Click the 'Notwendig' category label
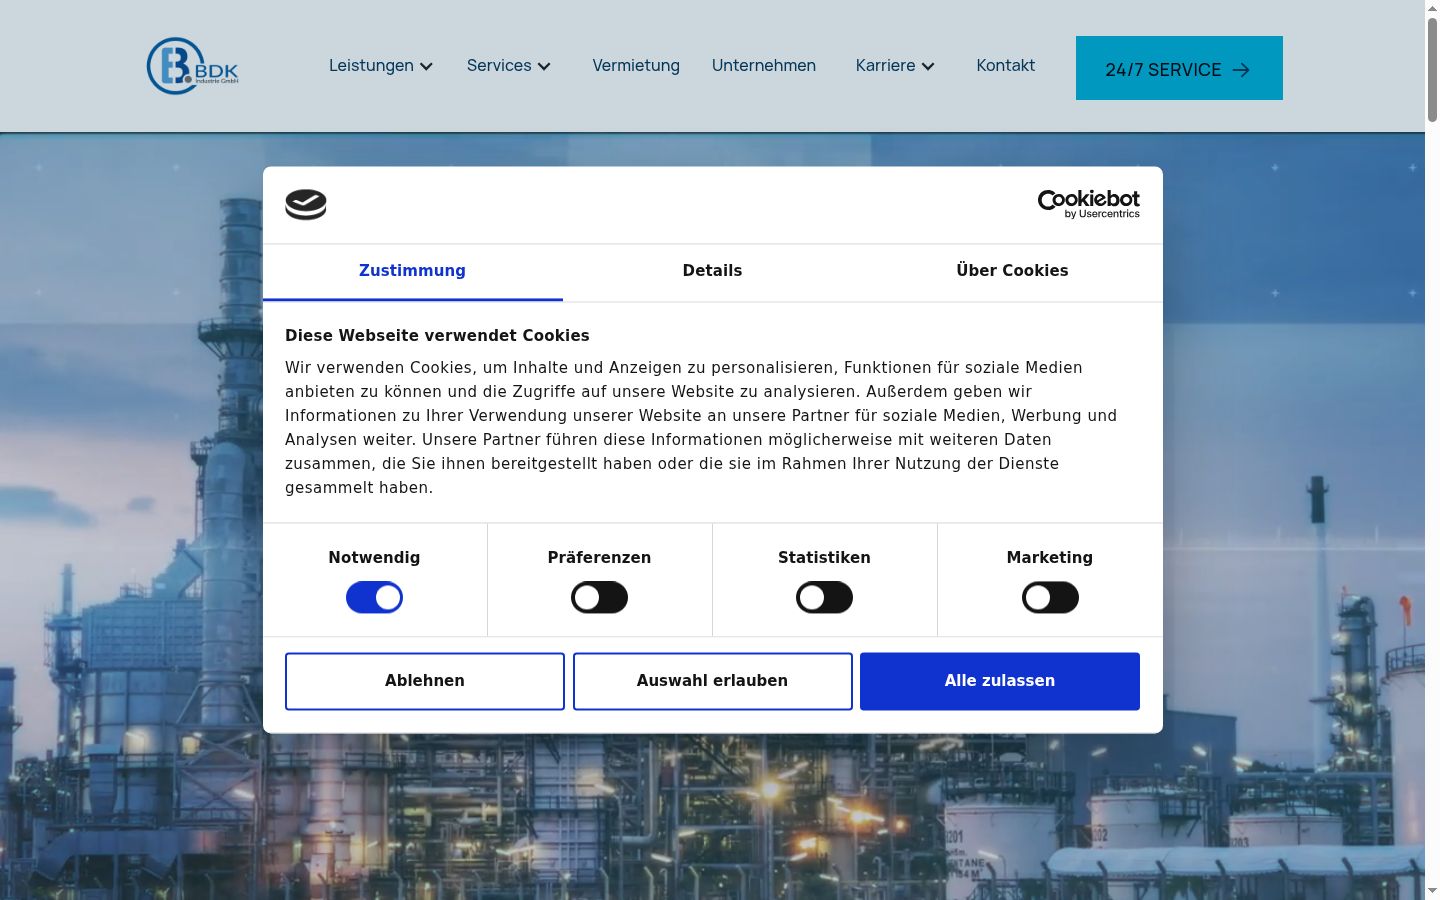Viewport: 1440px width, 900px height. coord(374,558)
